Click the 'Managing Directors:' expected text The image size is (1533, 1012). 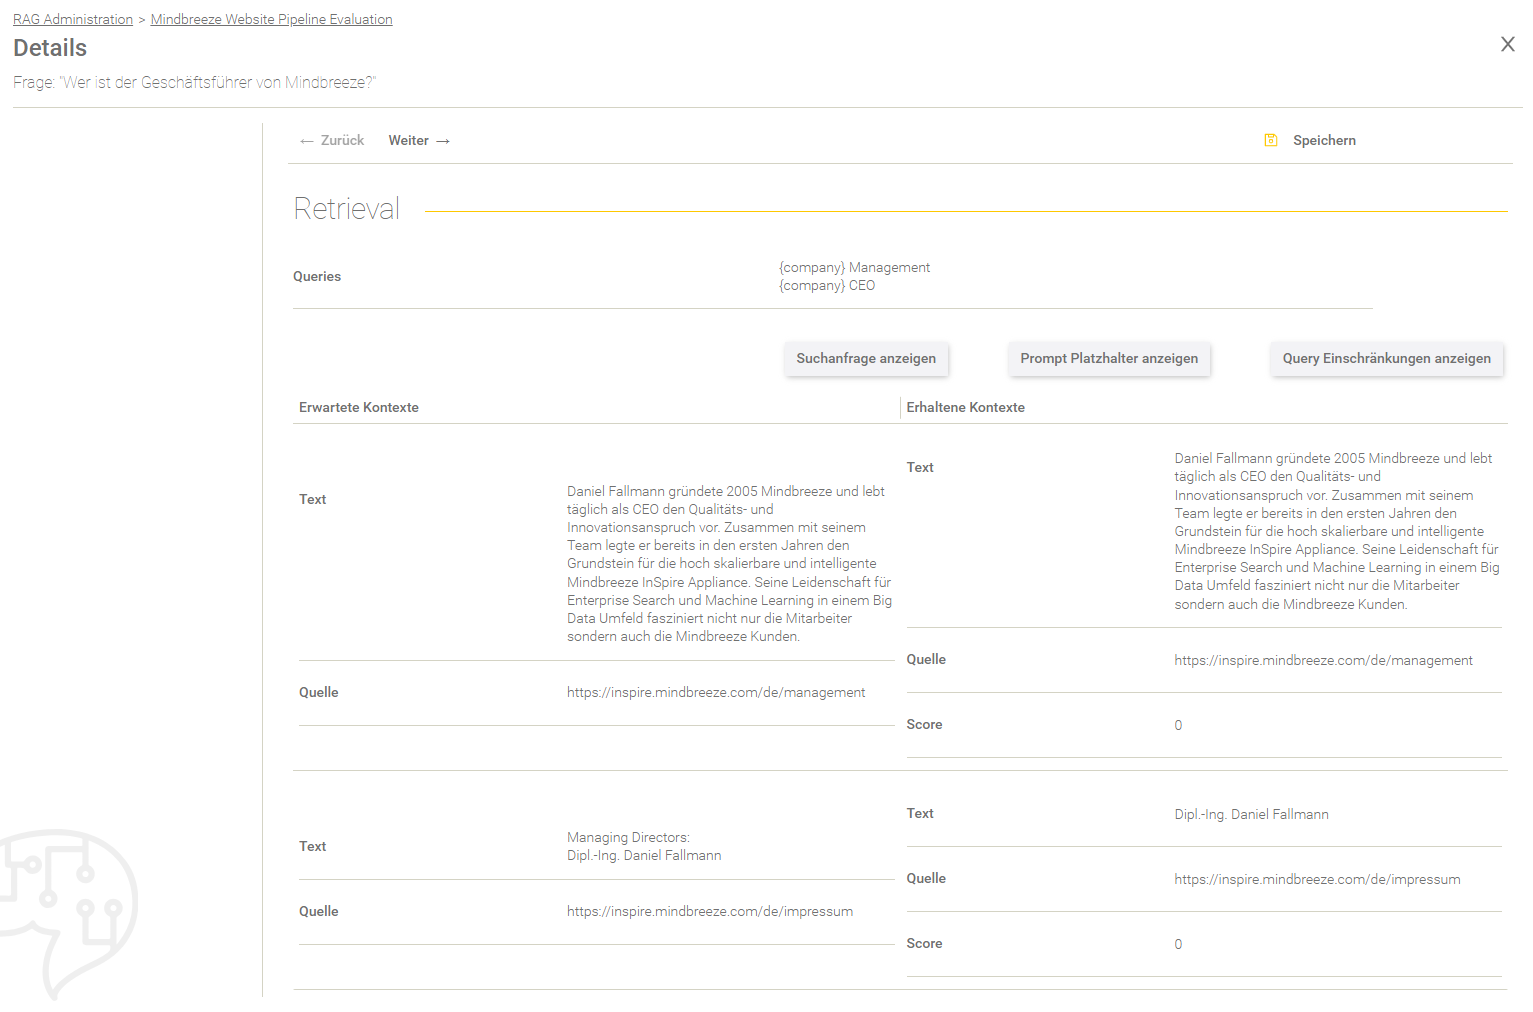628,837
